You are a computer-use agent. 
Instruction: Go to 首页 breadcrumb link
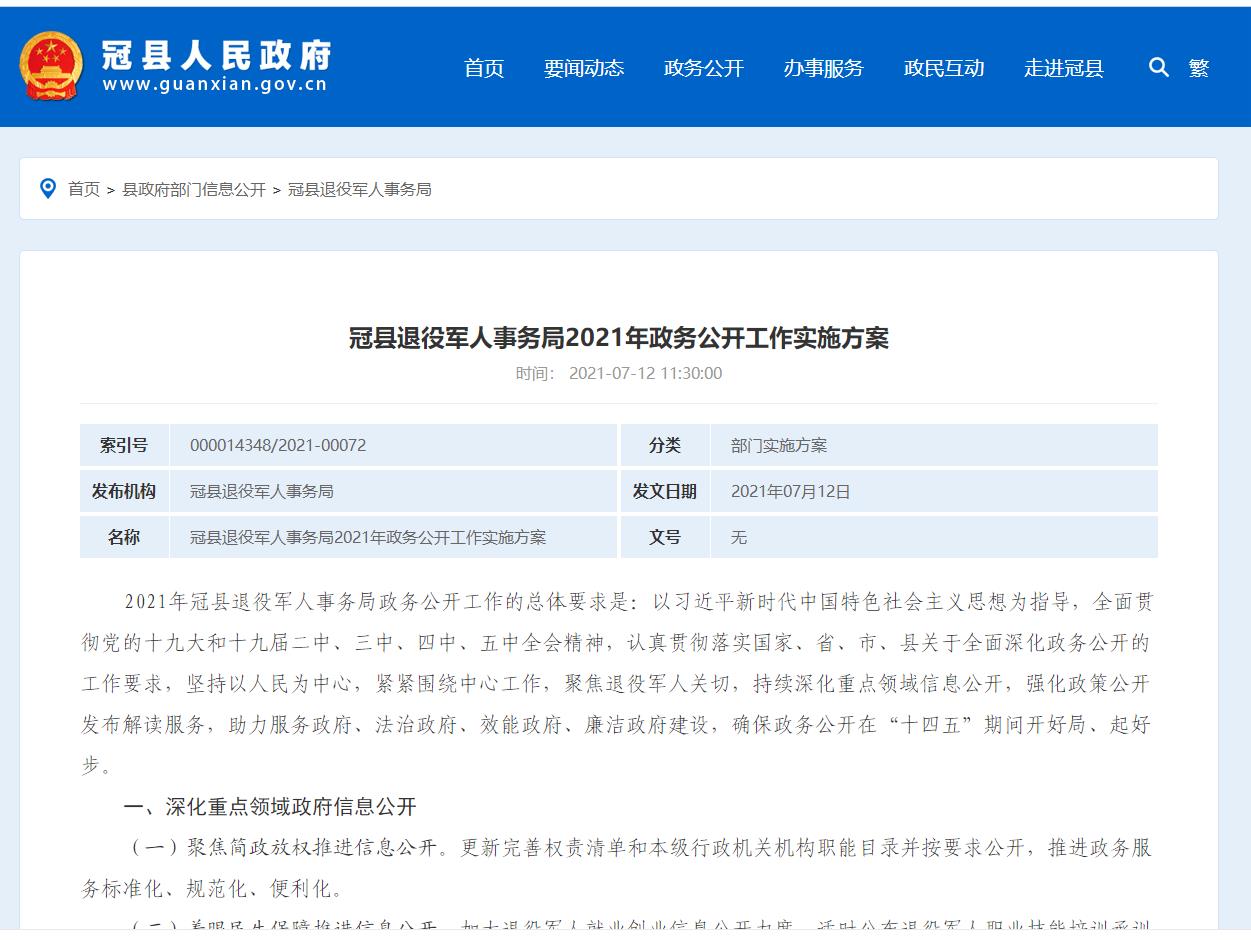click(84, 189)
